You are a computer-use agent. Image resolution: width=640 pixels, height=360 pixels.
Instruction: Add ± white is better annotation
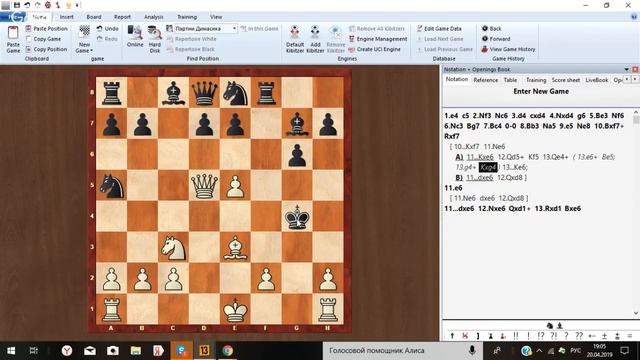point(604,336)
